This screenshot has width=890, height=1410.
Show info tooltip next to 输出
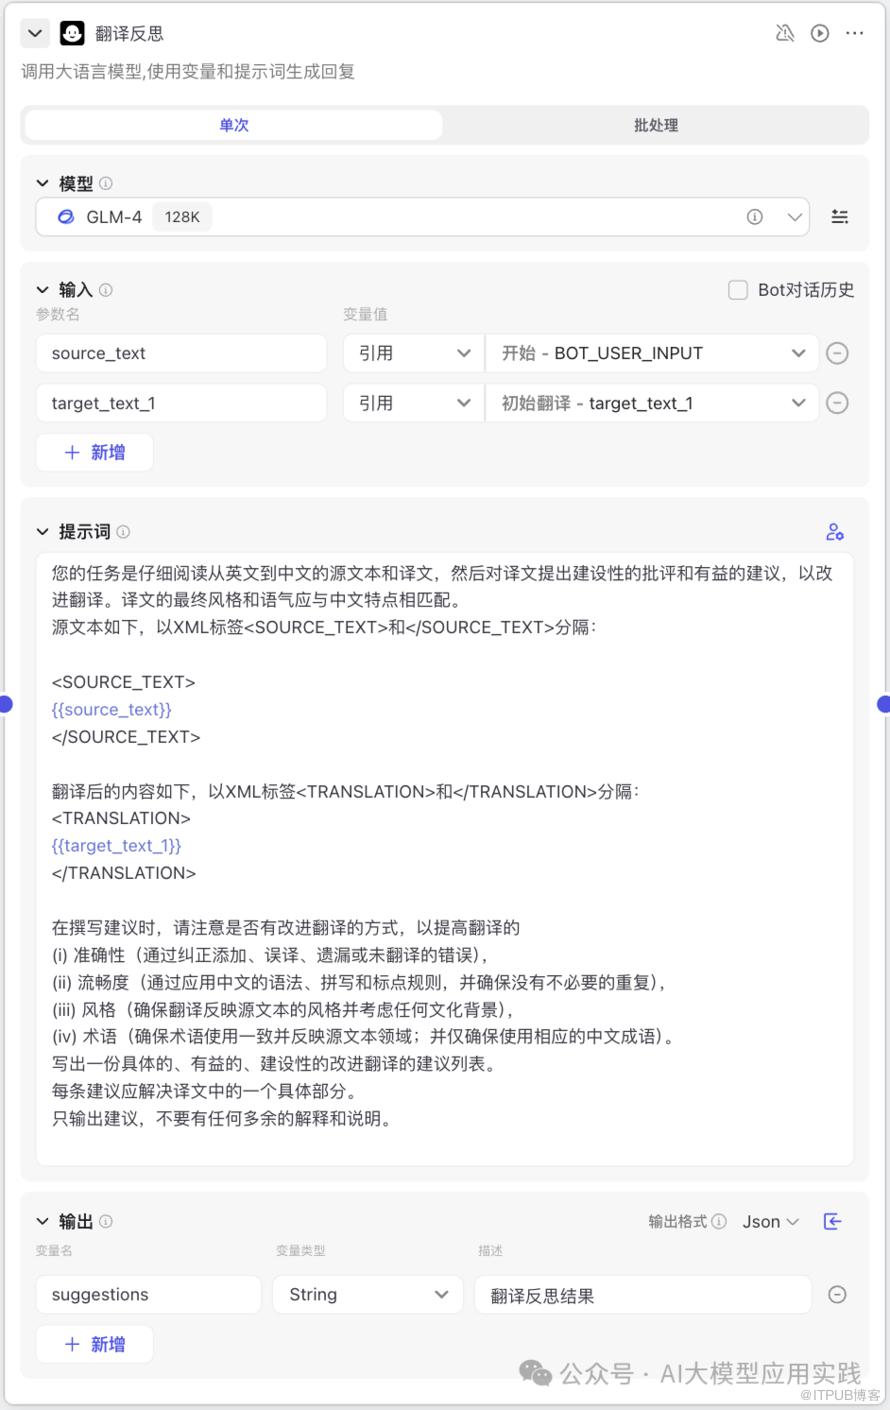pyautogui.click(x=106, y=1221)
